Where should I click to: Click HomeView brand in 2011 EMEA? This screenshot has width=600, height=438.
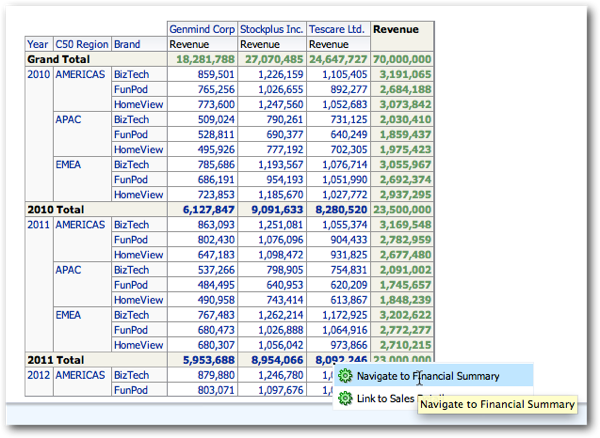139,345
